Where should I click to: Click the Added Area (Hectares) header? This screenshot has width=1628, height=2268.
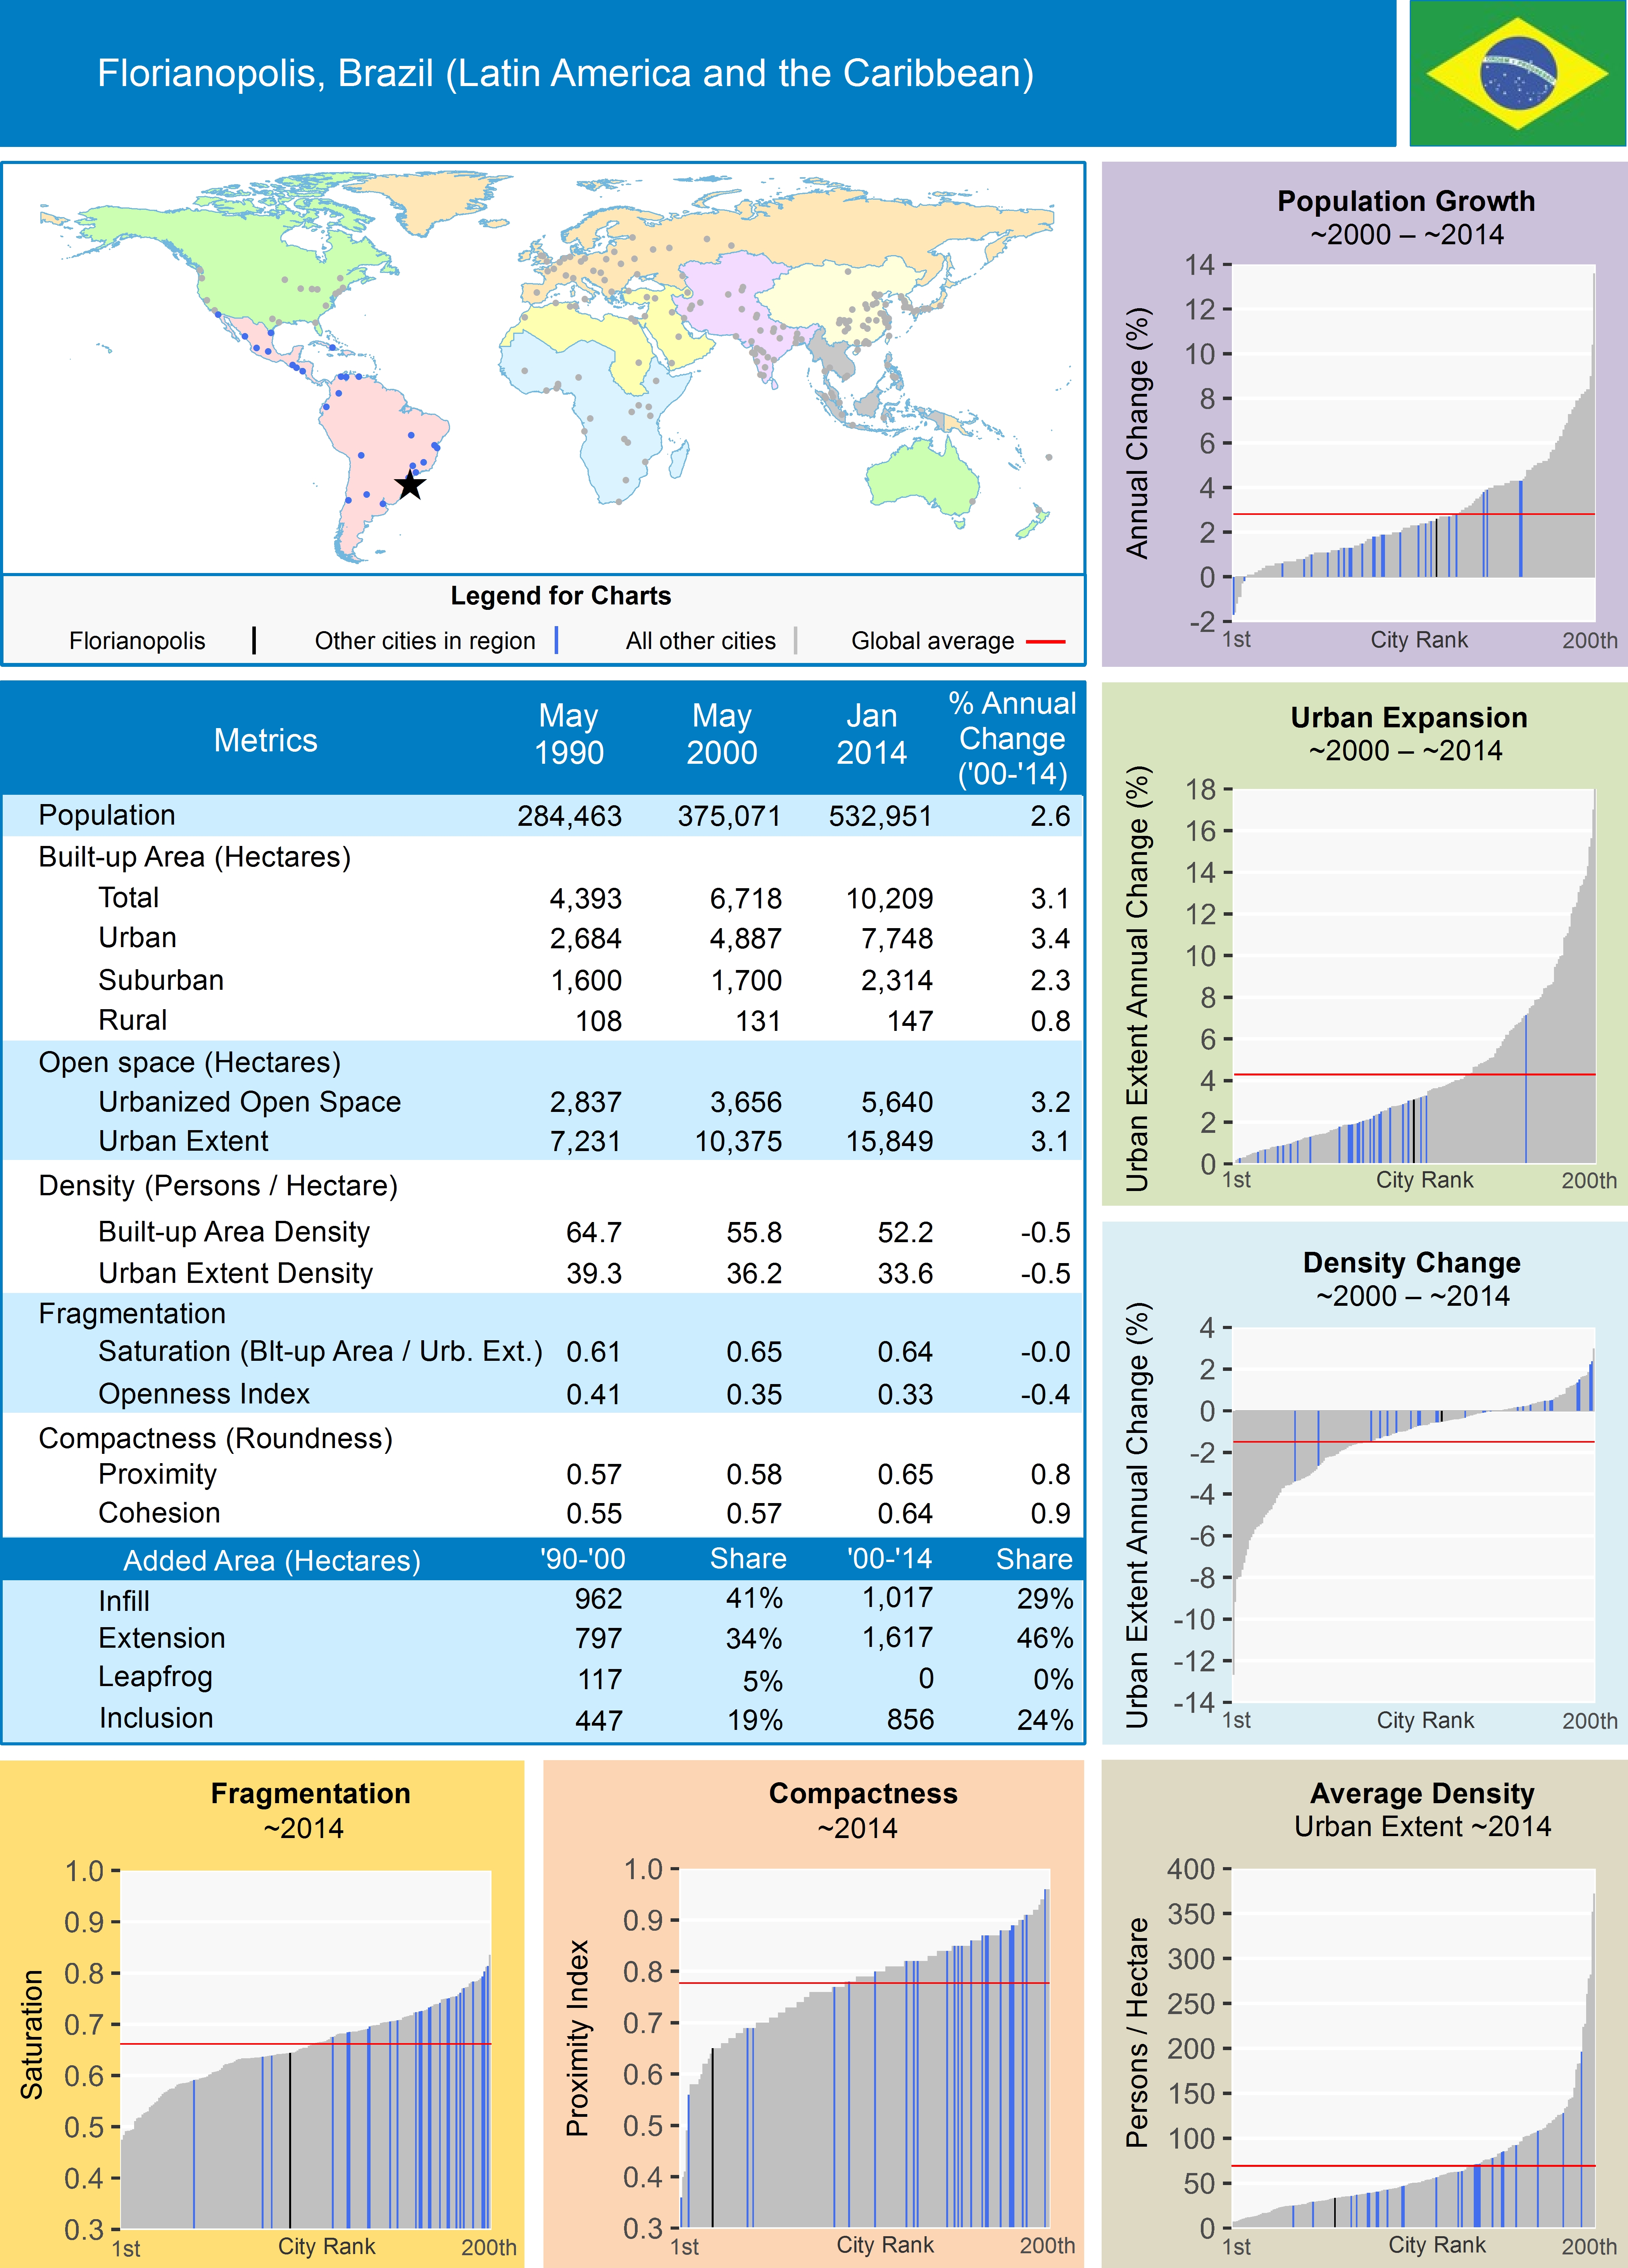(x=272, y=1561)
